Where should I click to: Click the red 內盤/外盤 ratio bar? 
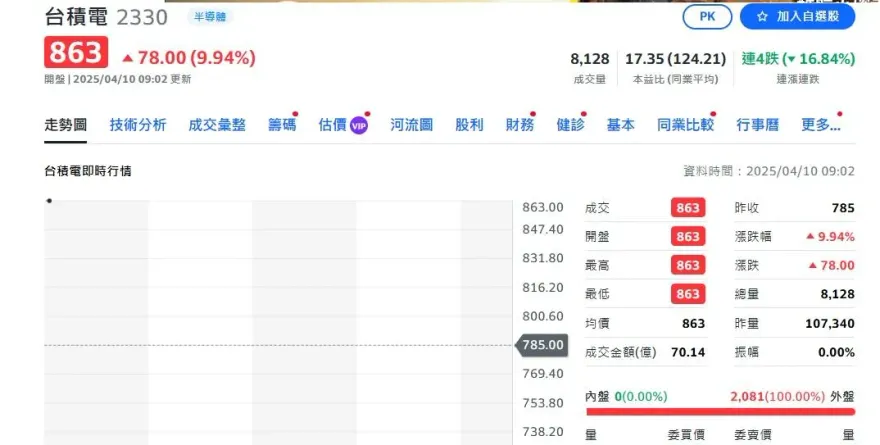tap(720, 410)
